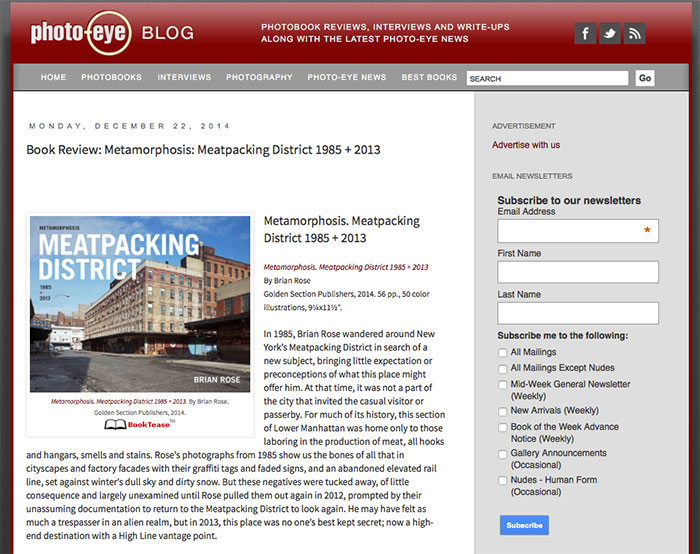The width and height of the screenshot is (700, 554).
Task: Click the 'Metamorphosis. Meatpacking District 1985 + 2013' heading
Action: 342,229
